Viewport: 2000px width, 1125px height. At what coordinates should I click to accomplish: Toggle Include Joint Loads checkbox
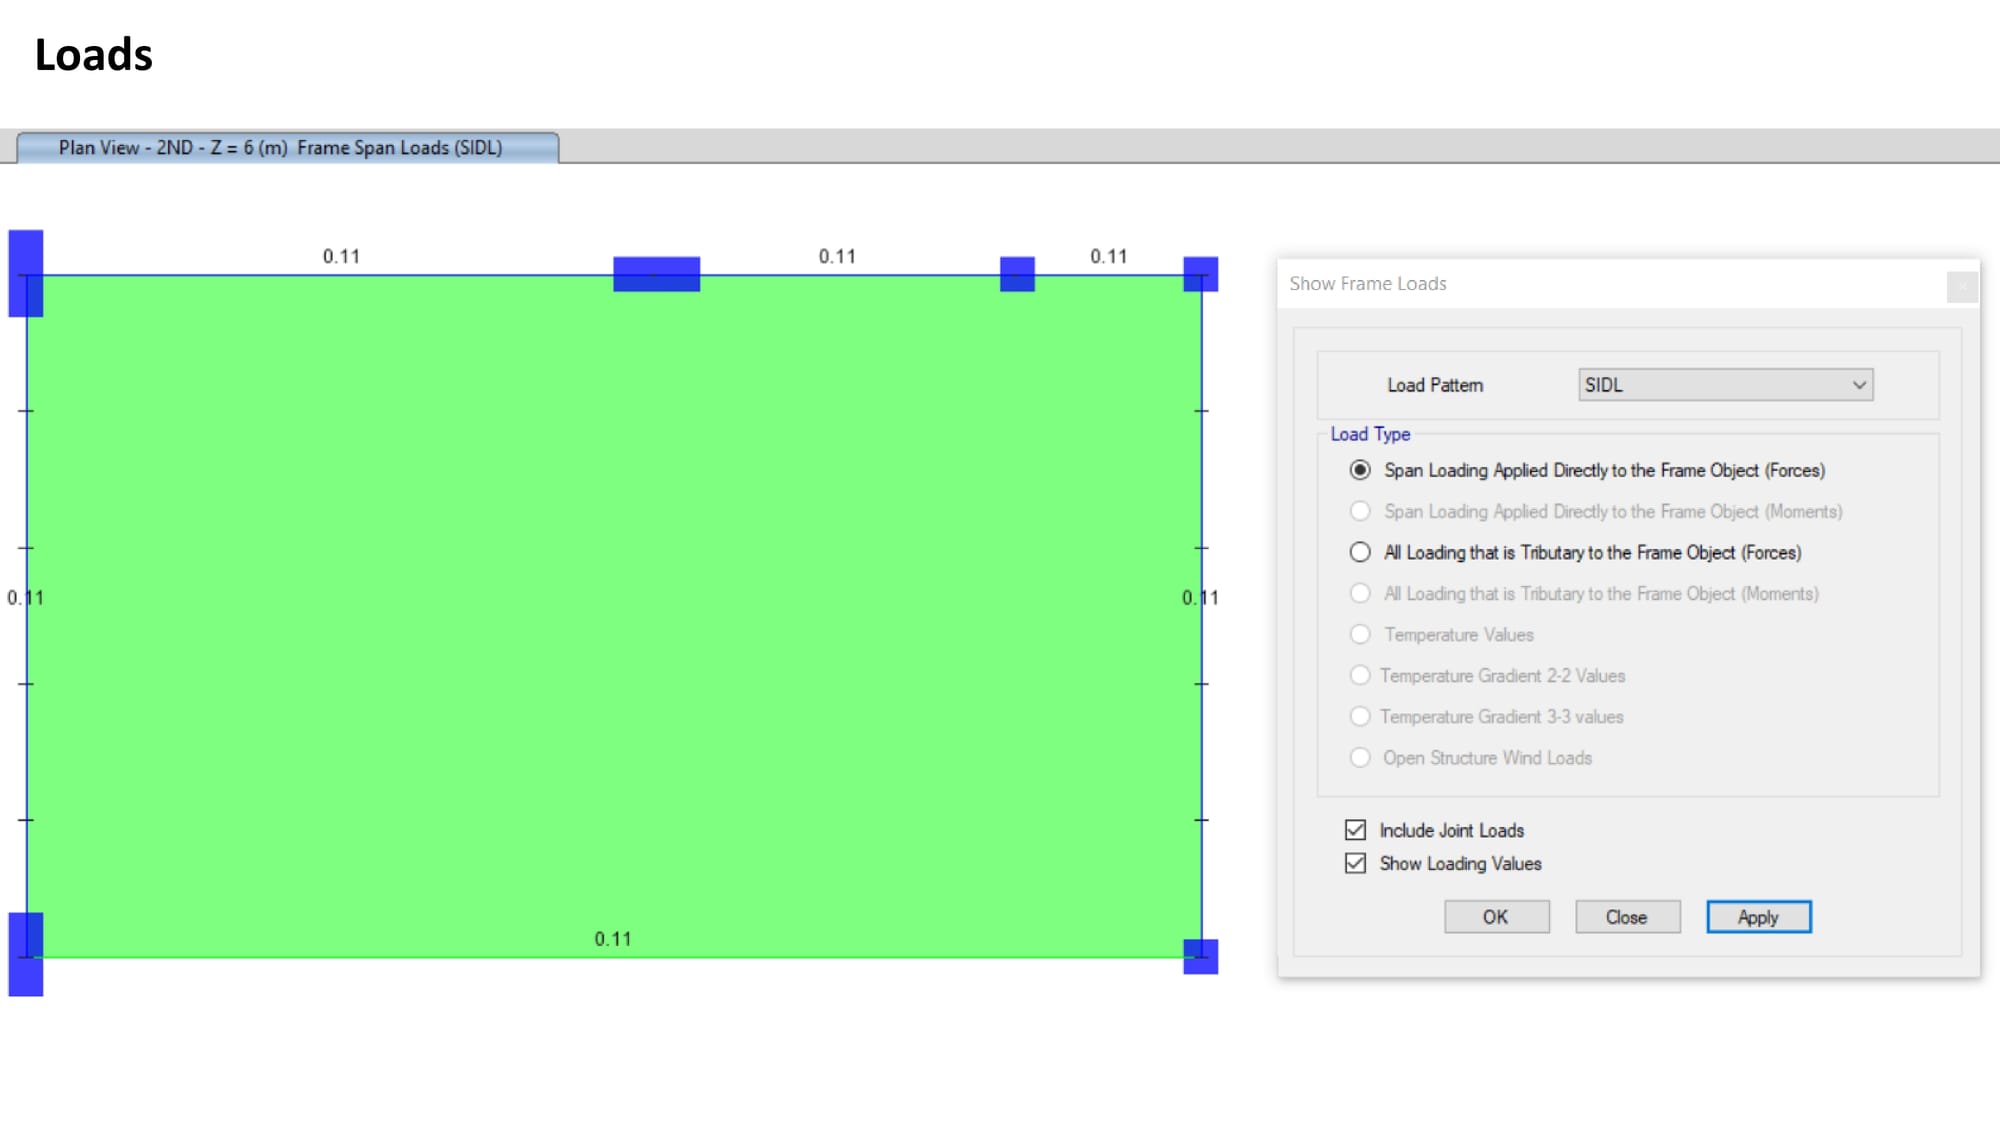1355,830
